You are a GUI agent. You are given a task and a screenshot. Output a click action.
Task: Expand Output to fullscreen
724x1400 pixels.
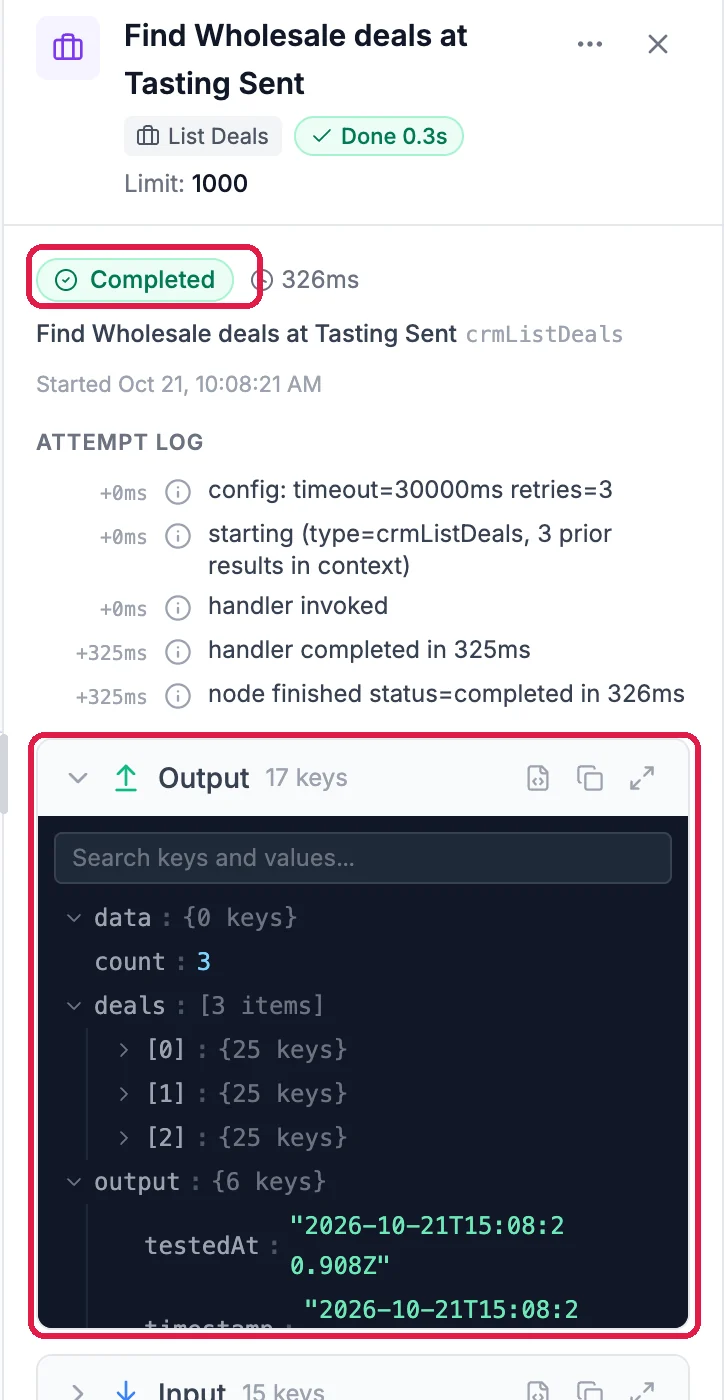[642, 779]
